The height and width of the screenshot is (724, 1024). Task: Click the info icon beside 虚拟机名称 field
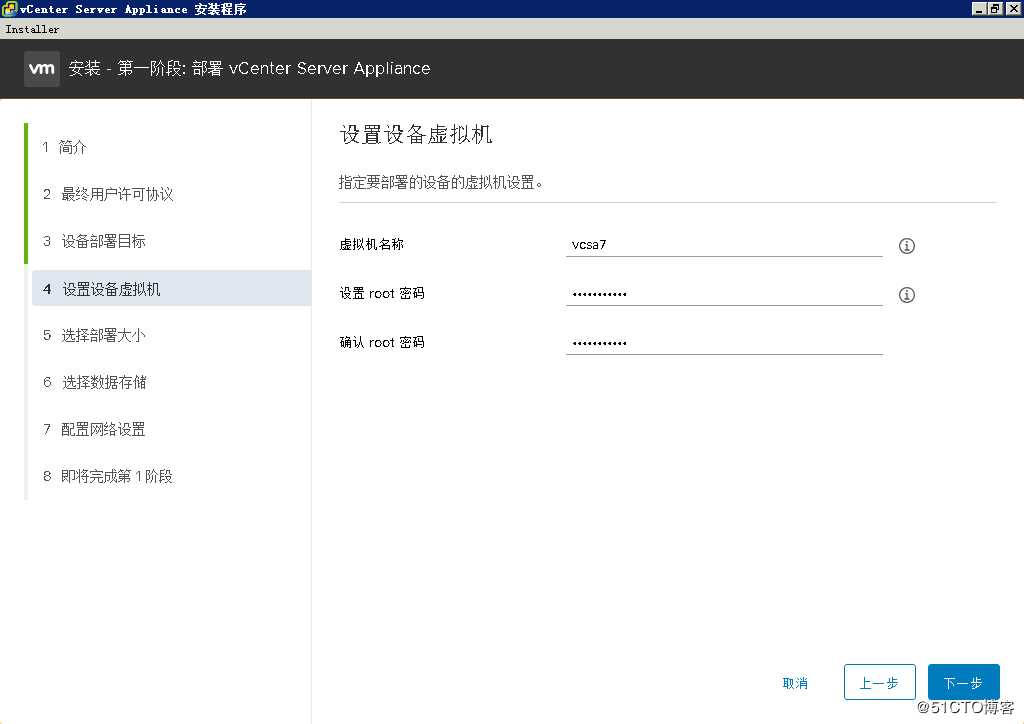pyautogui.click(x=906, y=246)
